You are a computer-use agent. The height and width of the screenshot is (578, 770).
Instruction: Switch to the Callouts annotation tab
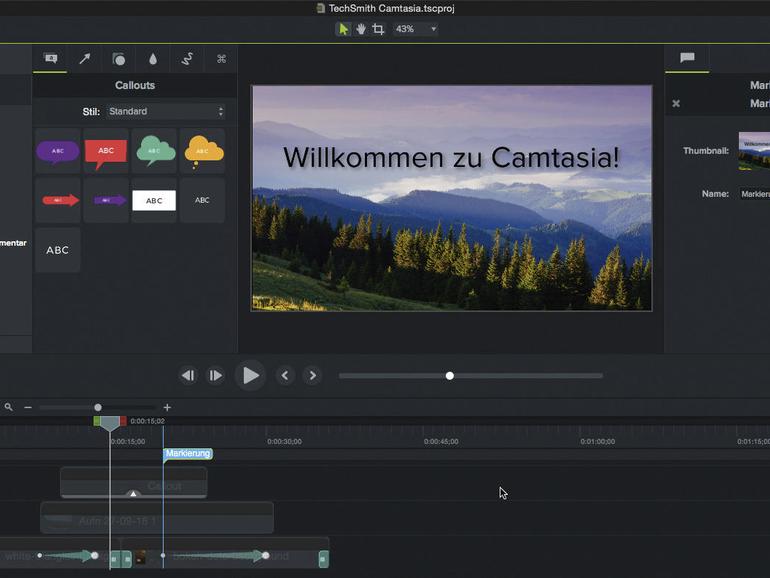point(51,59)
